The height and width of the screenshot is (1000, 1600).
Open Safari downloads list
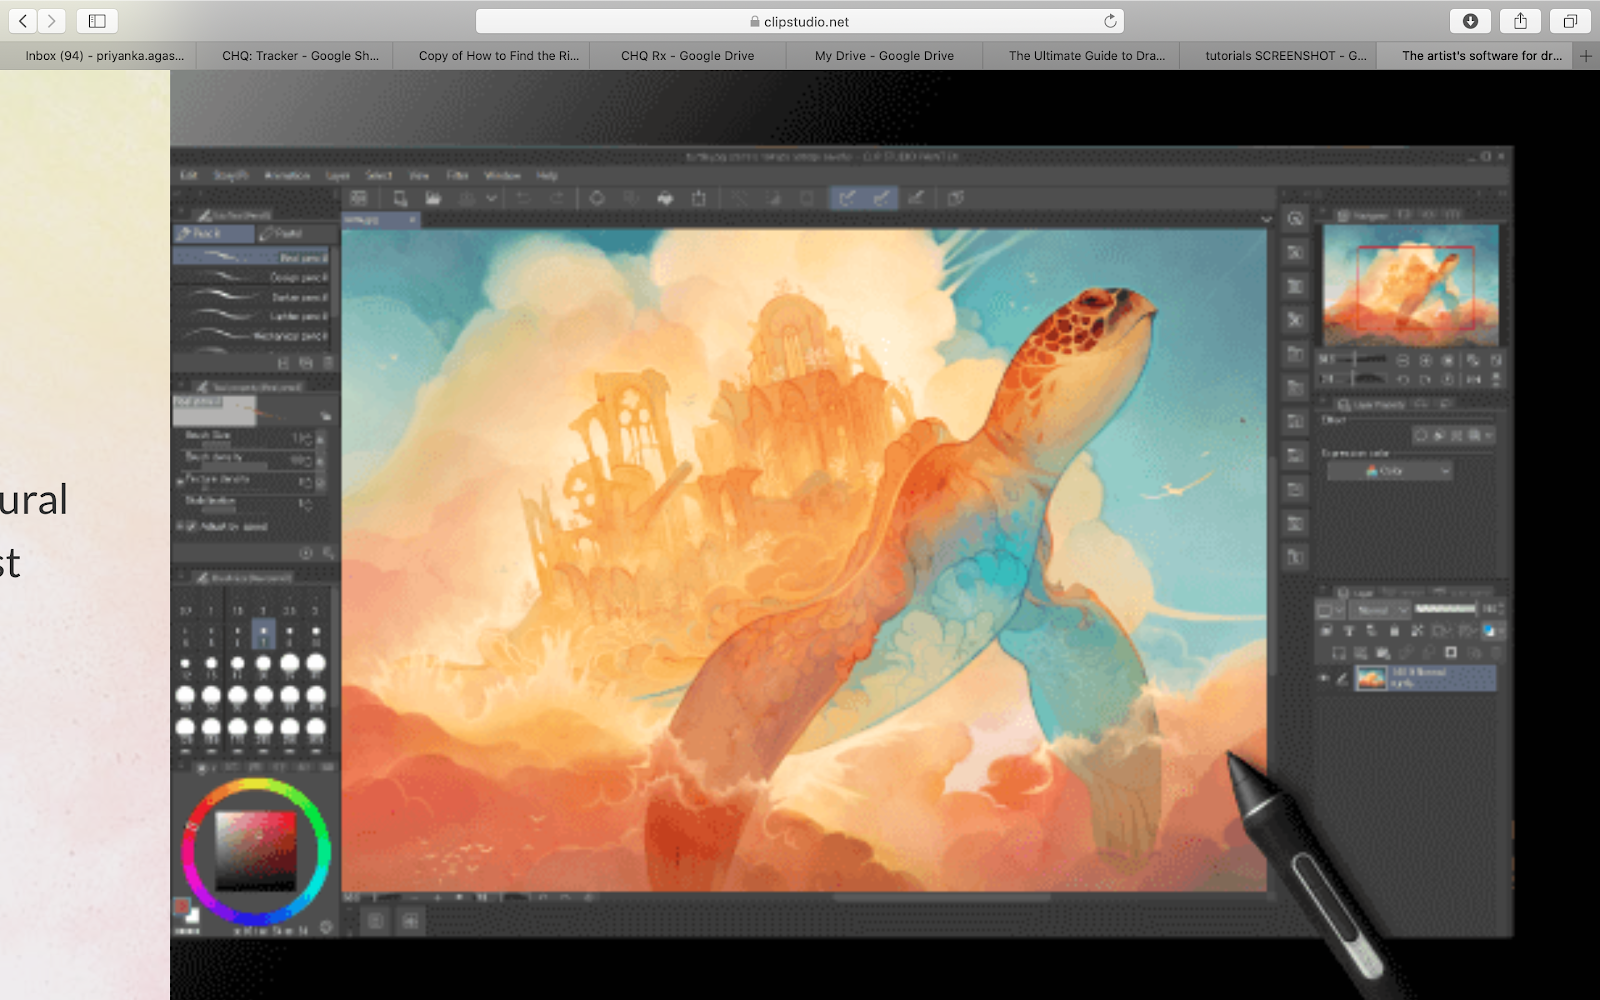coord(1470,20)
